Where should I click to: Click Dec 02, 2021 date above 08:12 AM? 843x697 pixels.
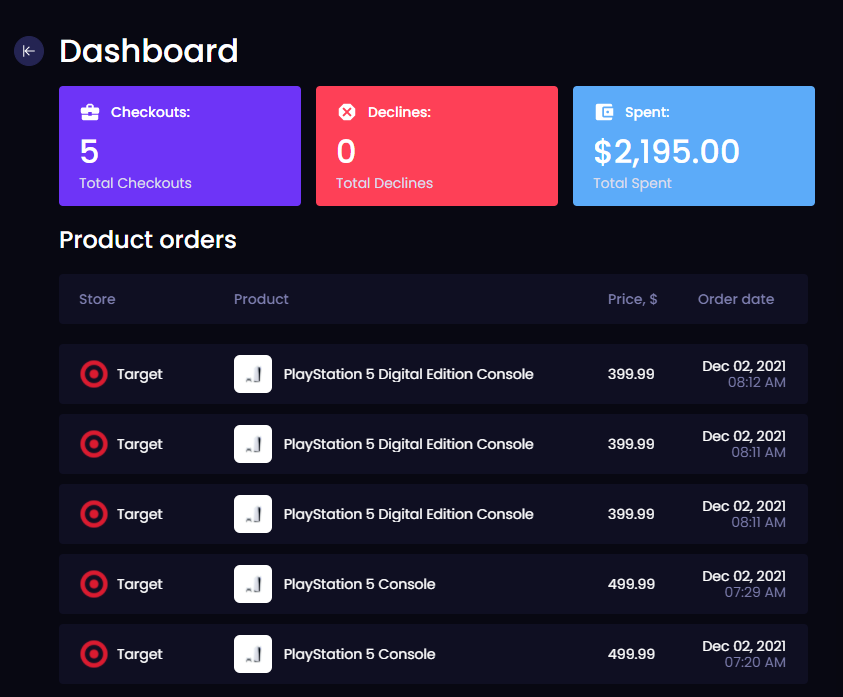coord(744,366)
